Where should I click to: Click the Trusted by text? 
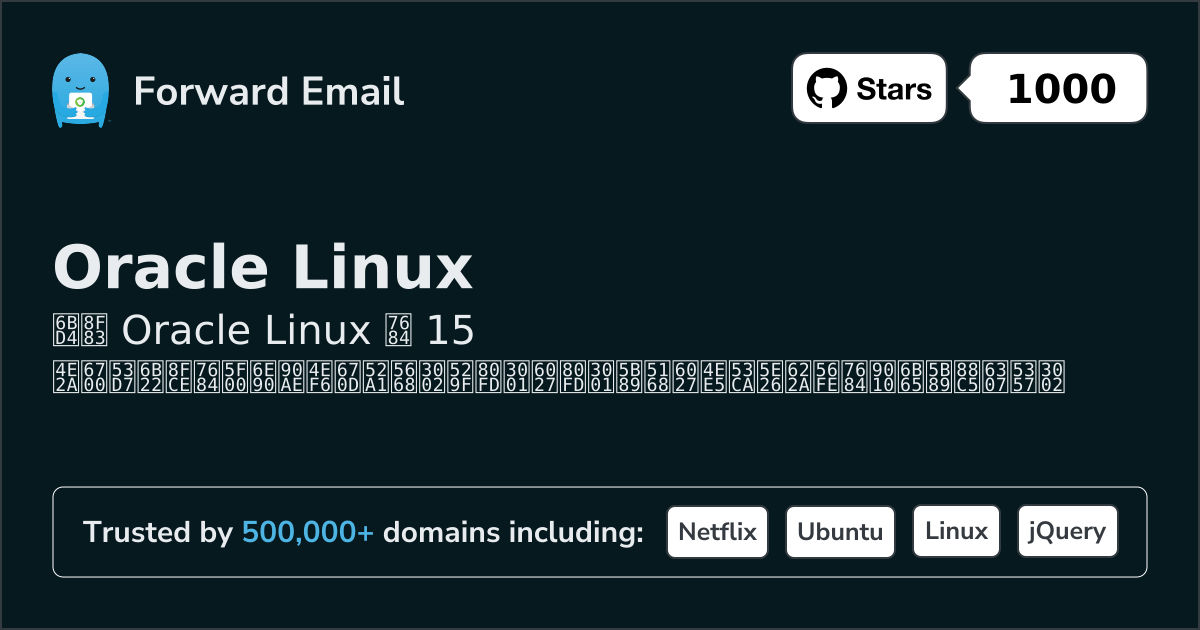click(x=158, y=533)
